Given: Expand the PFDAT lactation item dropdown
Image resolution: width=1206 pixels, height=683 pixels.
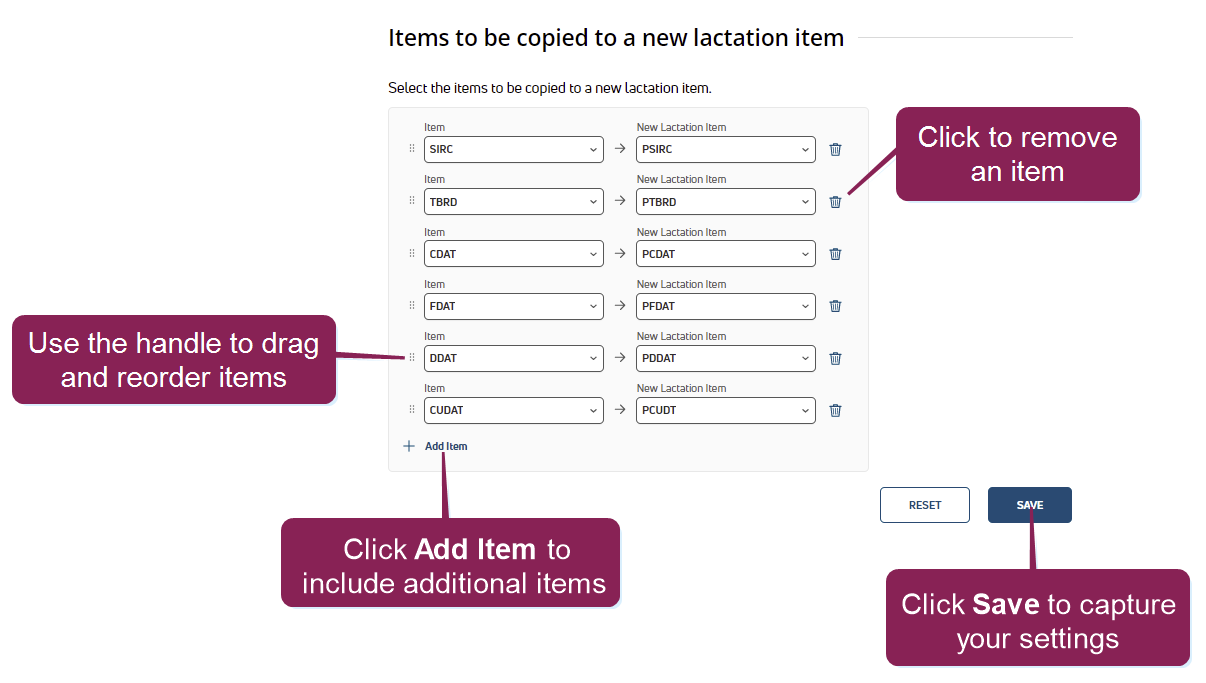Looking at the screenshot, I should (725, 306).
